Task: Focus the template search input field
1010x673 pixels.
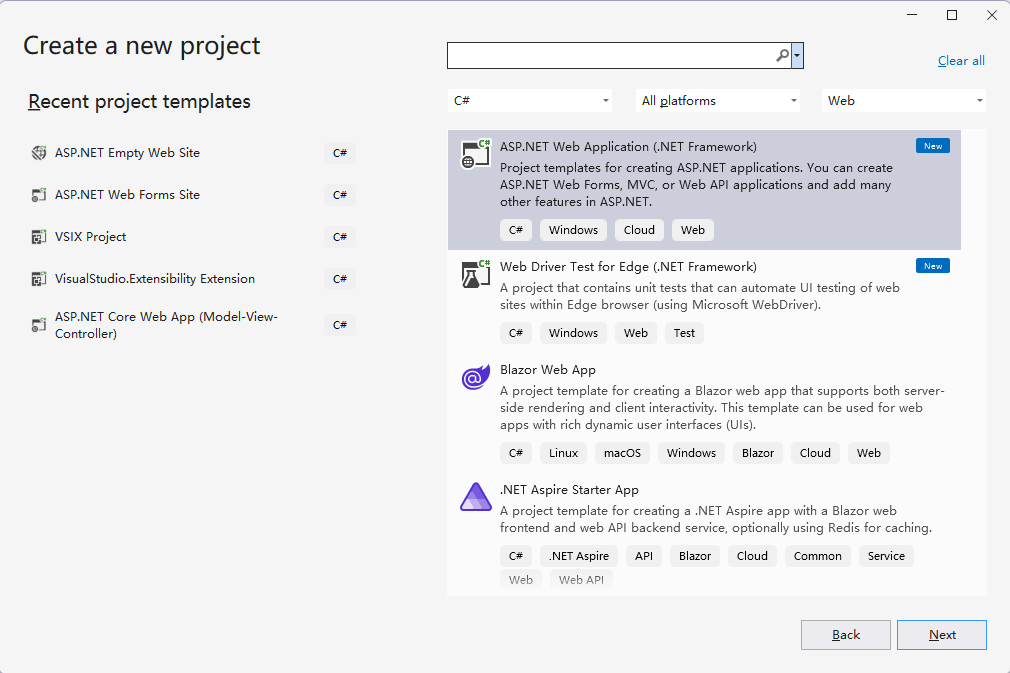Action: [611, 55]
